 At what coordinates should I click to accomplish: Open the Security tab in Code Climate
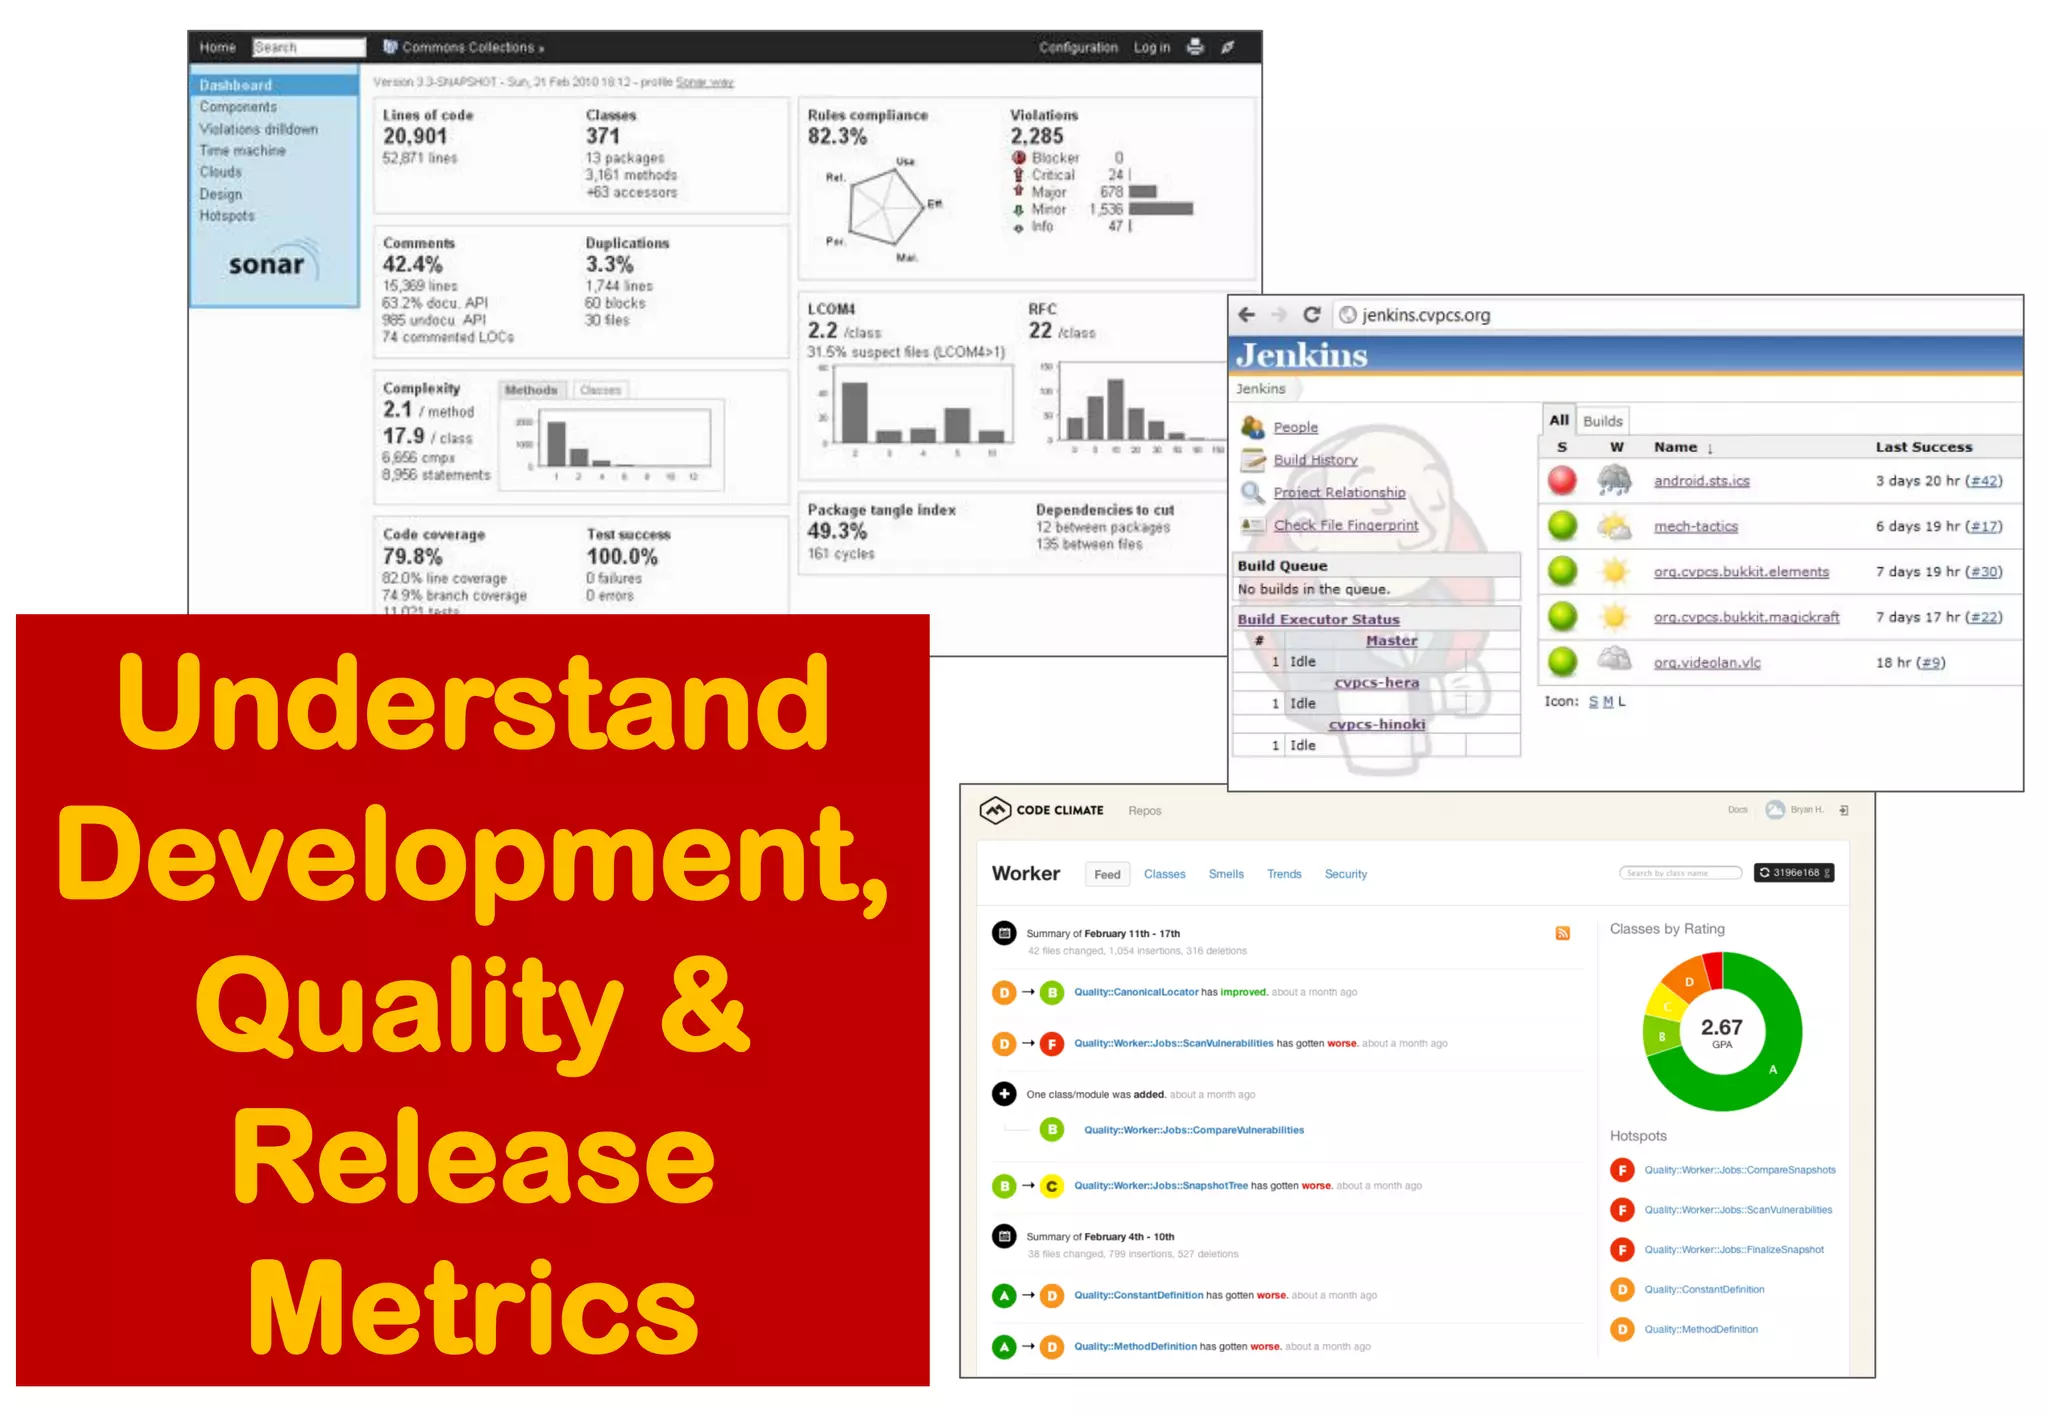click(1346, 874)
